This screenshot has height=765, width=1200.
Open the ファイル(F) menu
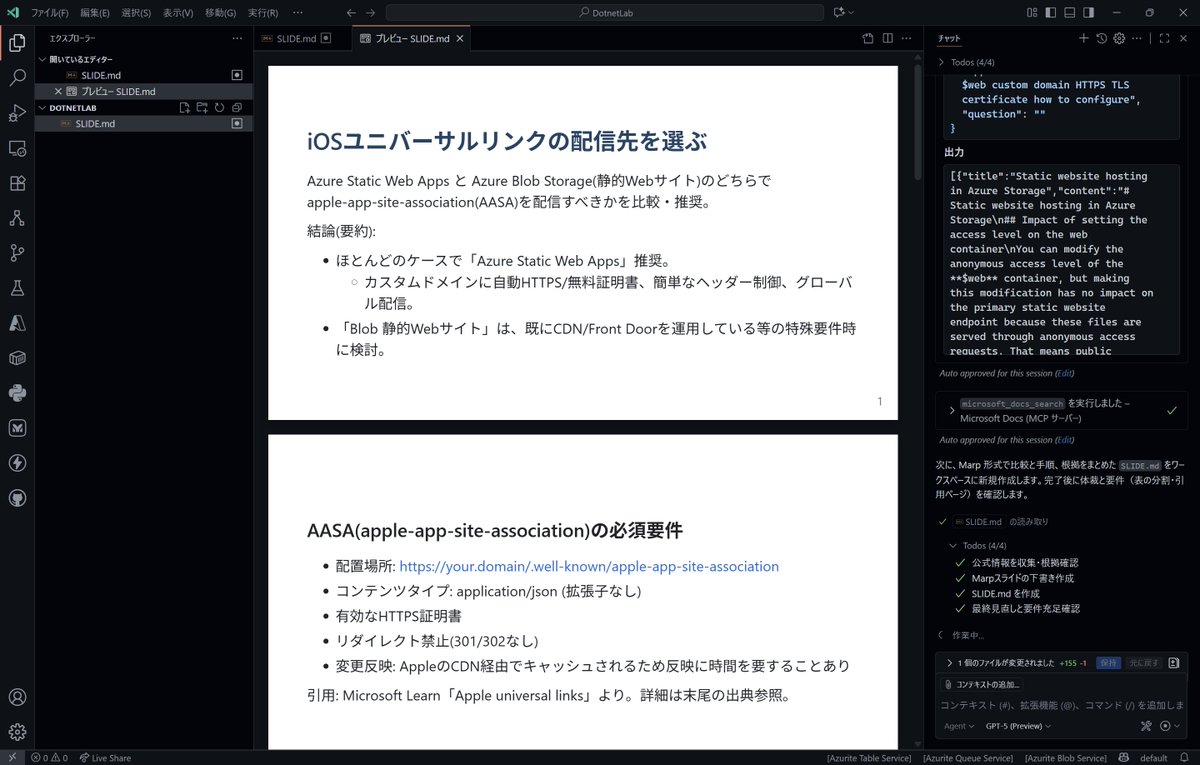click(50, 13)
